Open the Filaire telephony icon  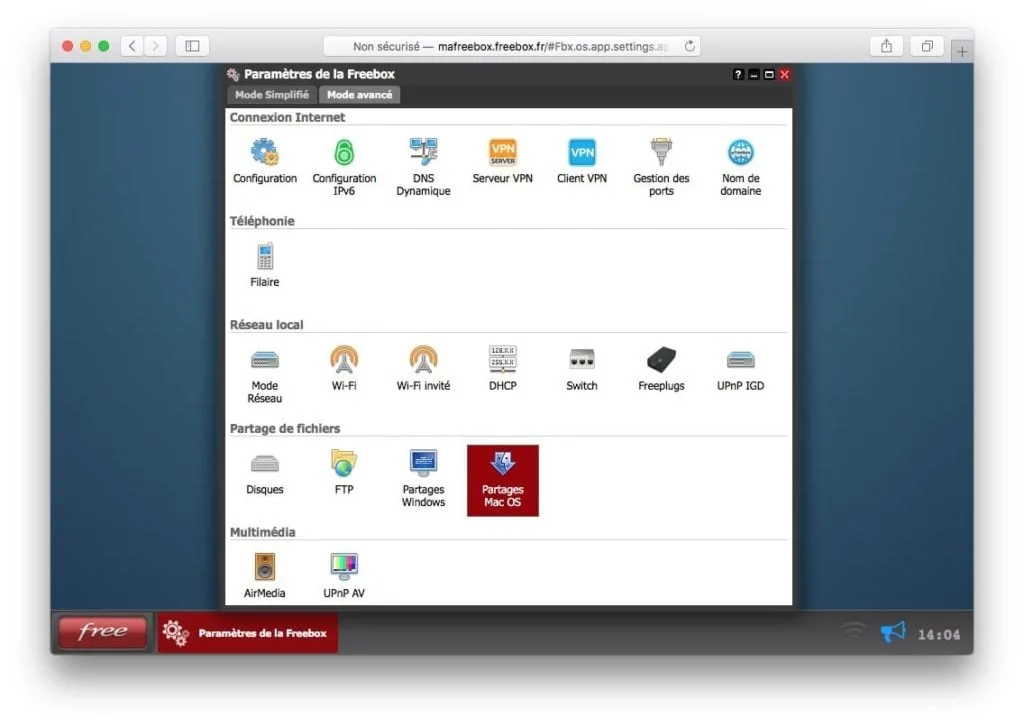pos(264,265)
